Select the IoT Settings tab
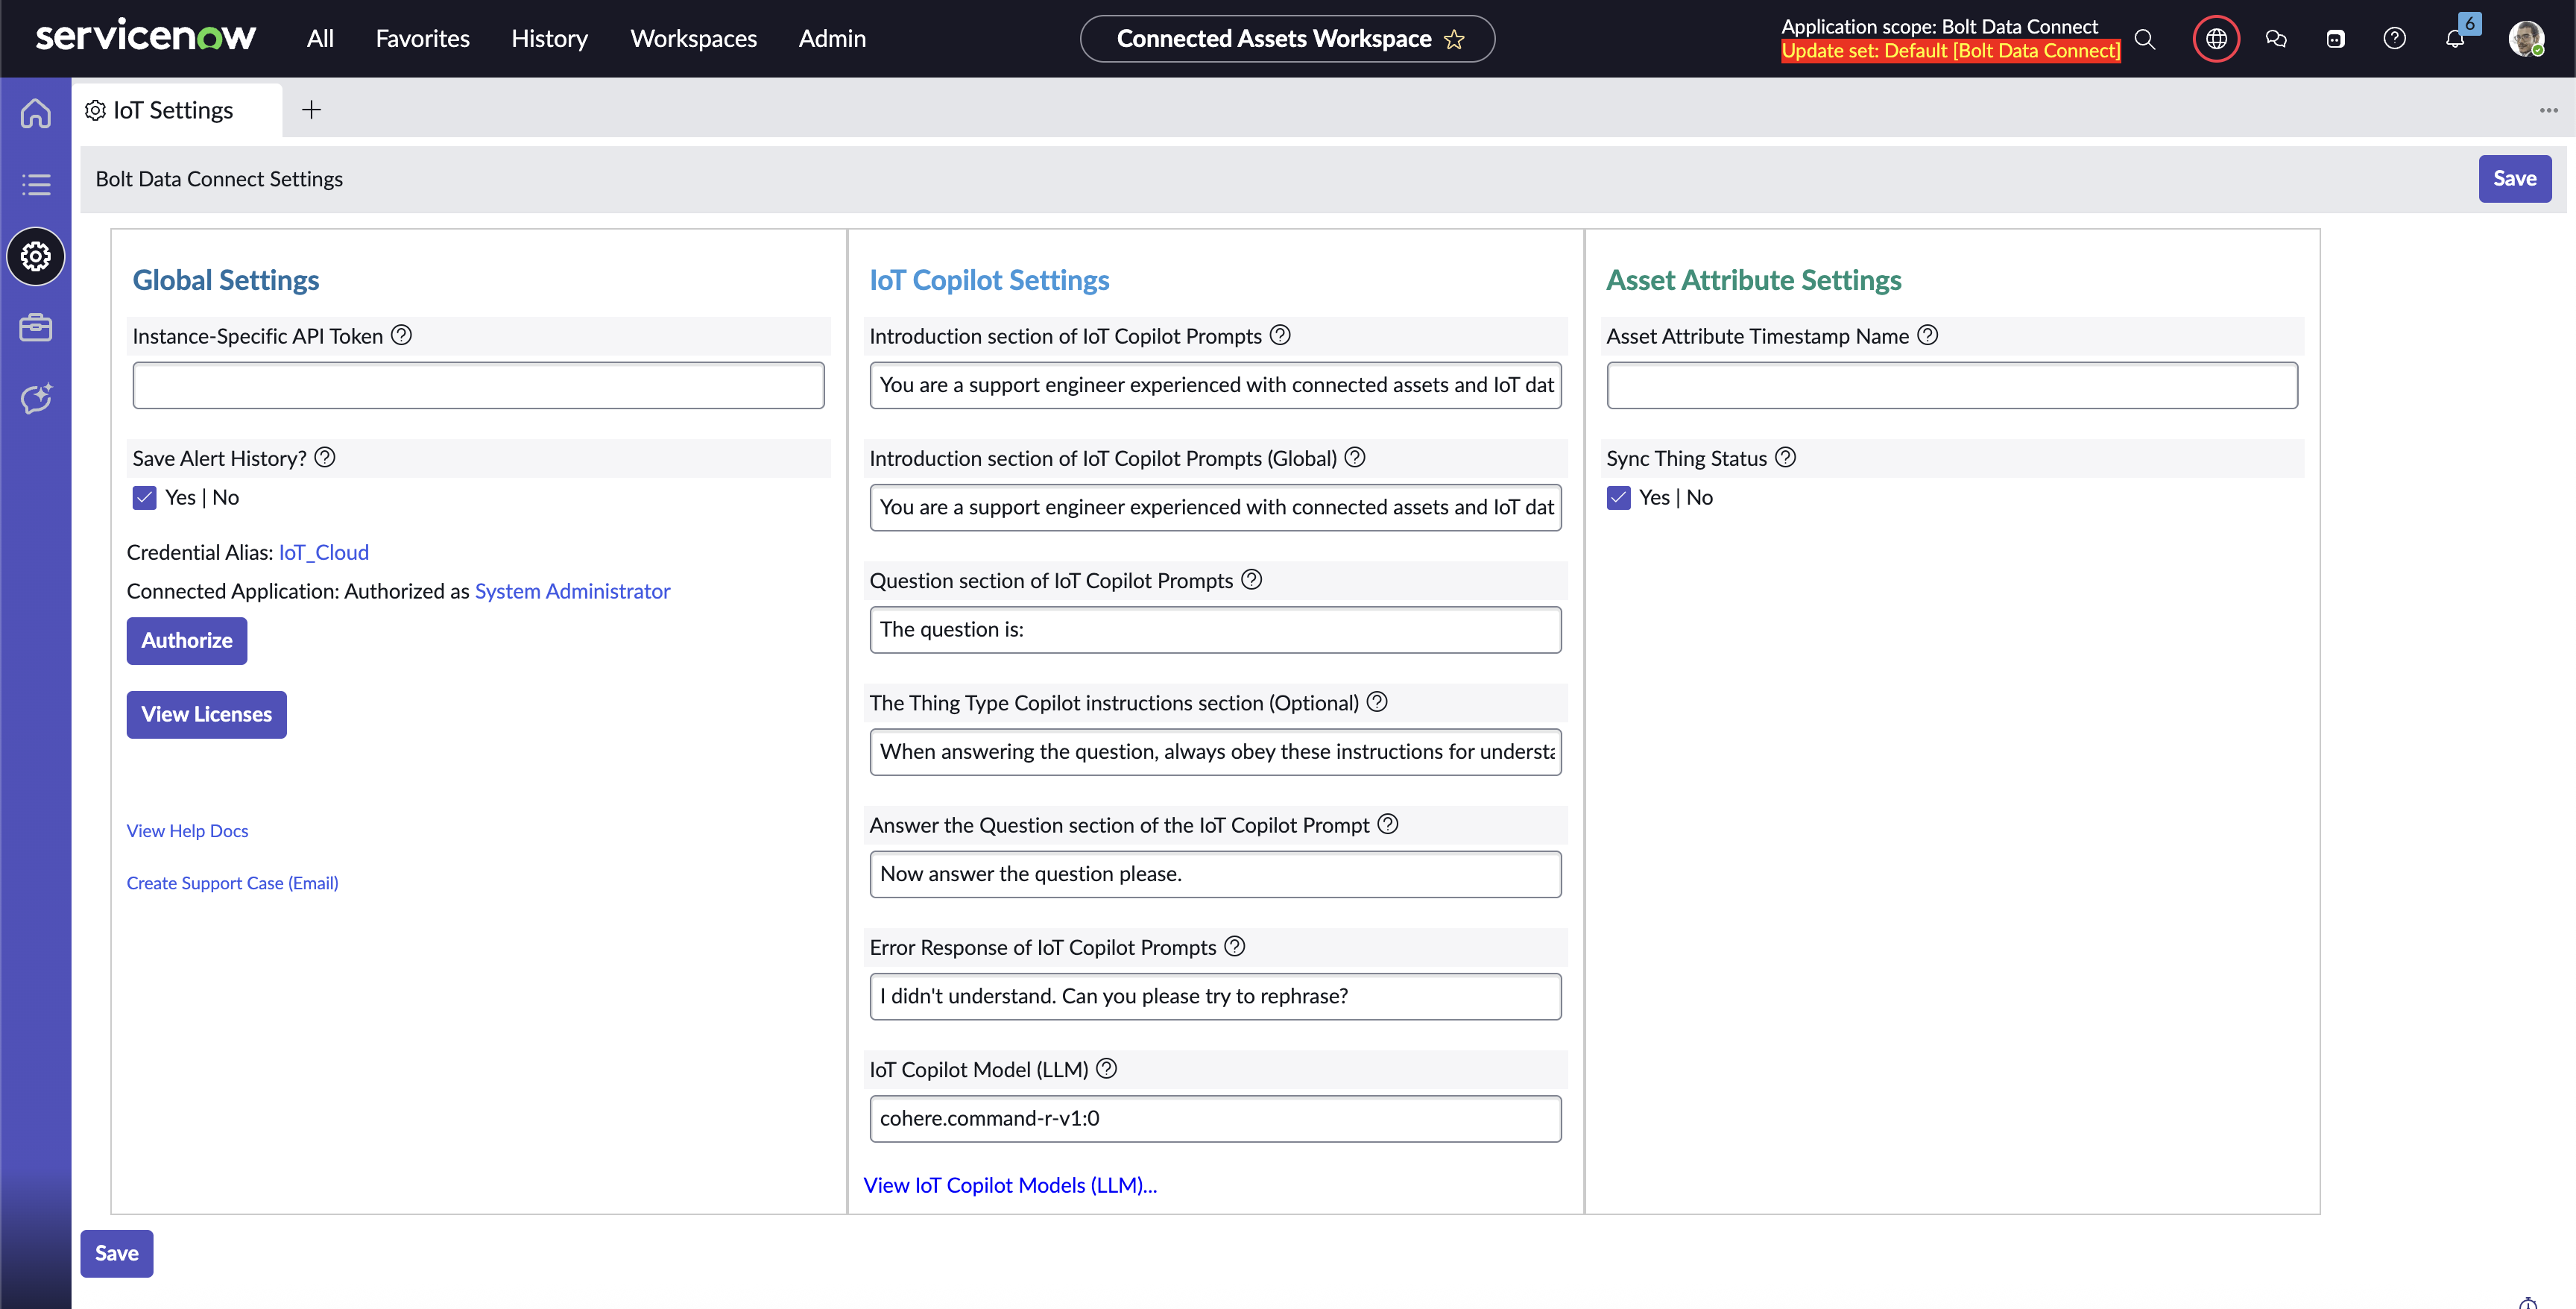The image size is (2576, 1309). click(177, 110)
